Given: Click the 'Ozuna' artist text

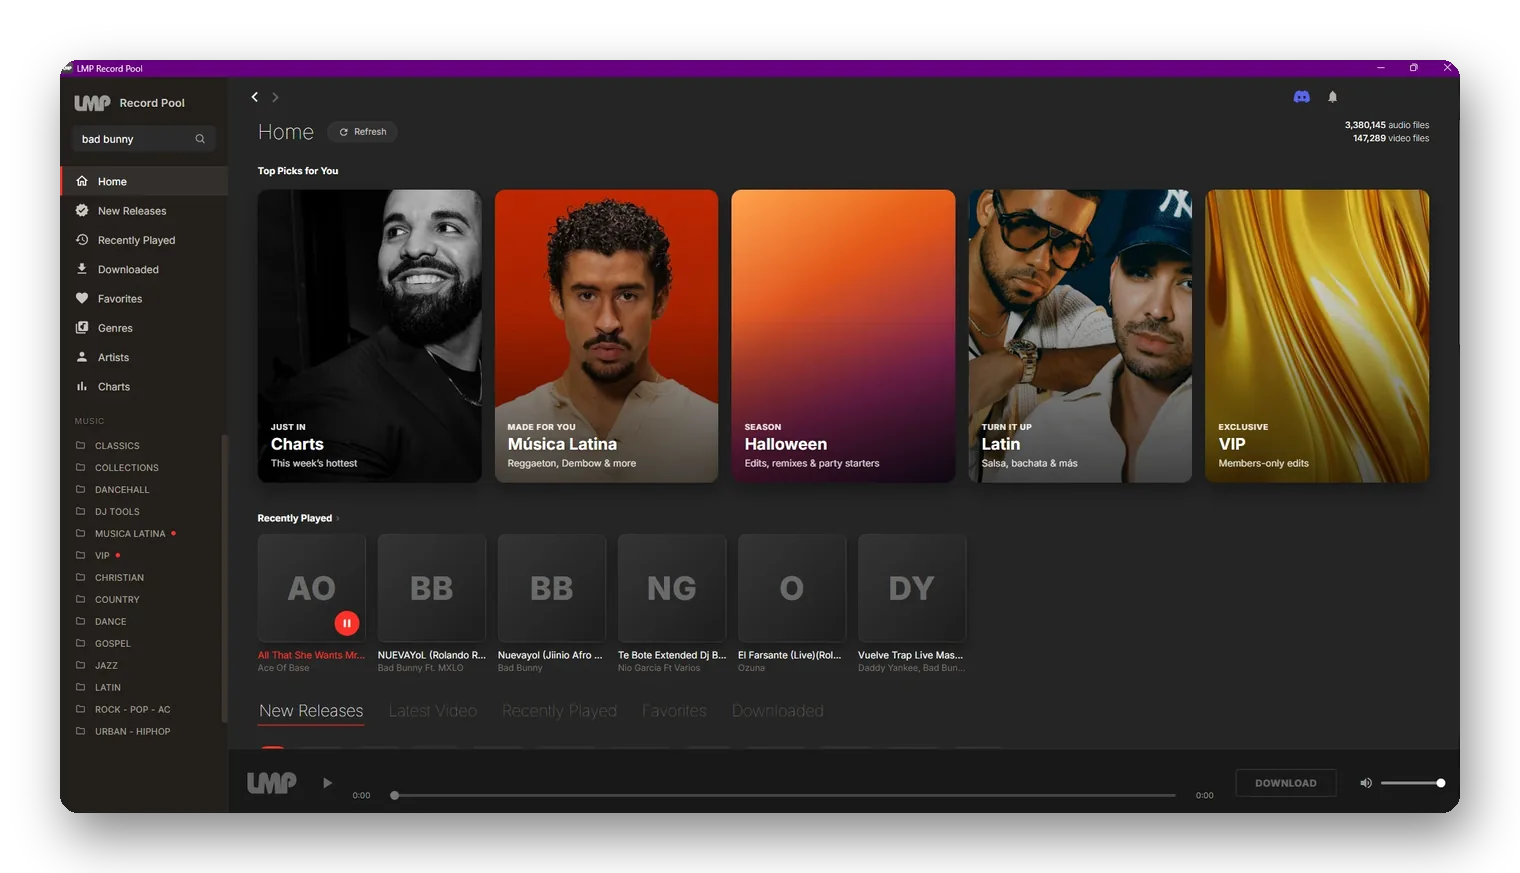Looking at the screenshot, I should click(751, 668).
